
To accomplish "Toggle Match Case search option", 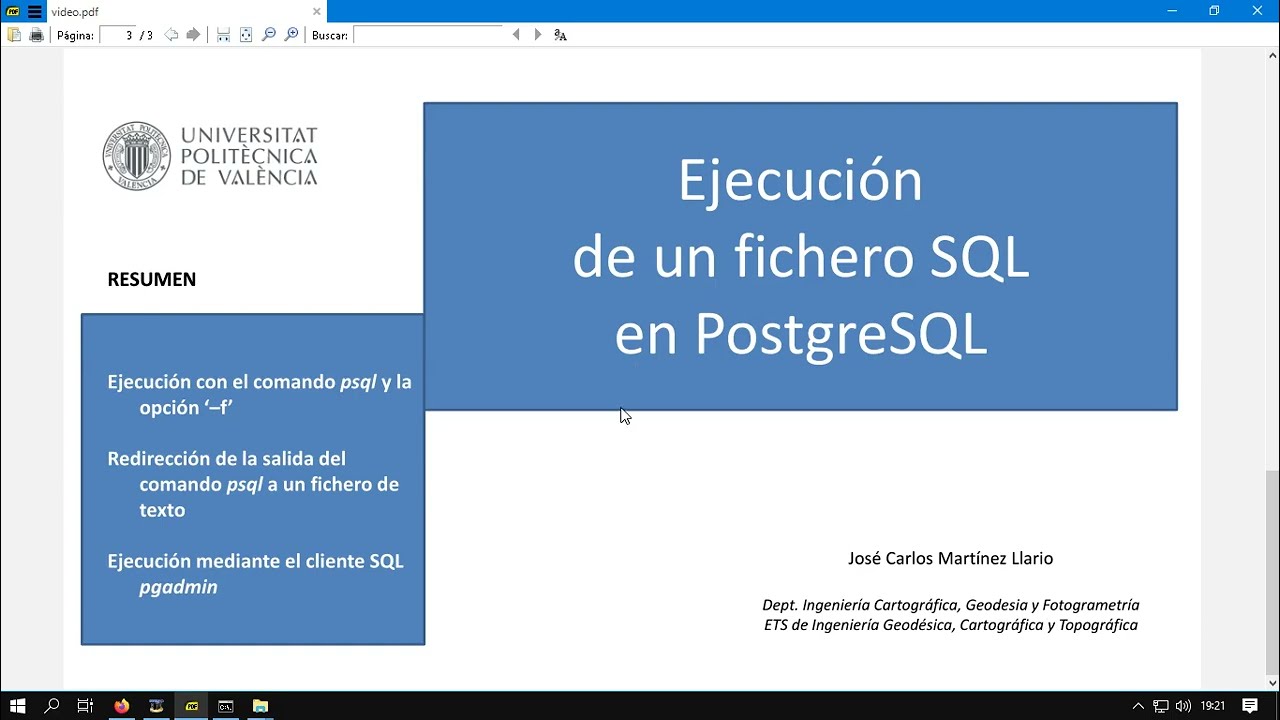I will click(x=560, y=35).
